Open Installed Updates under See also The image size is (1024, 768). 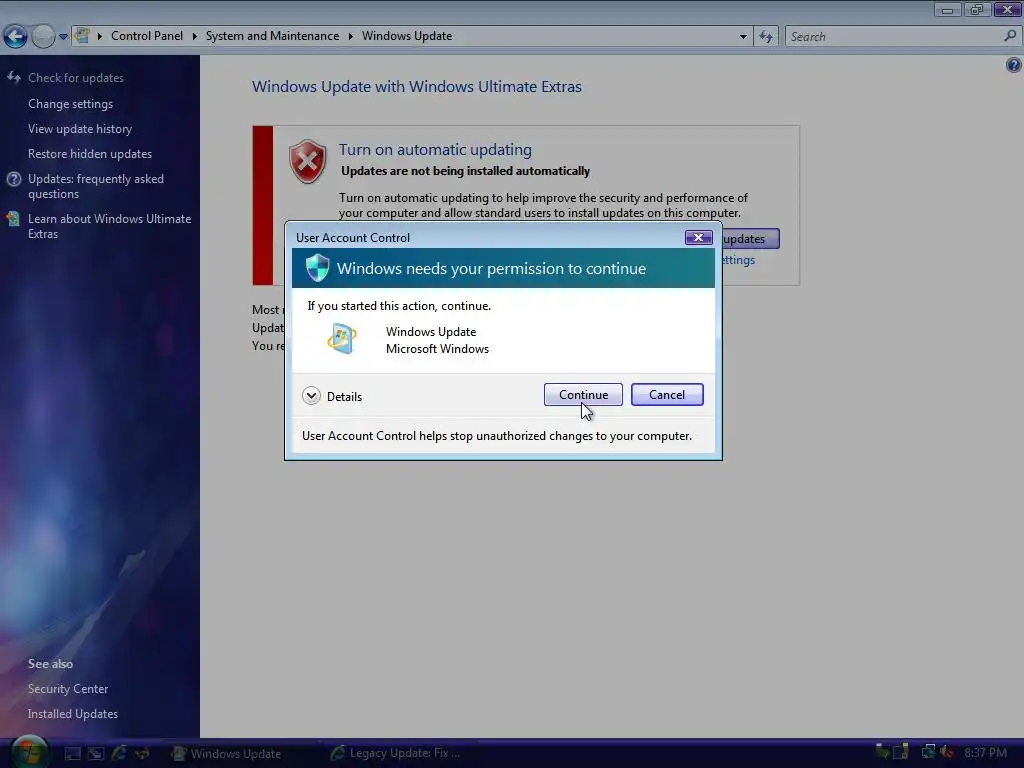pos(72,714)
